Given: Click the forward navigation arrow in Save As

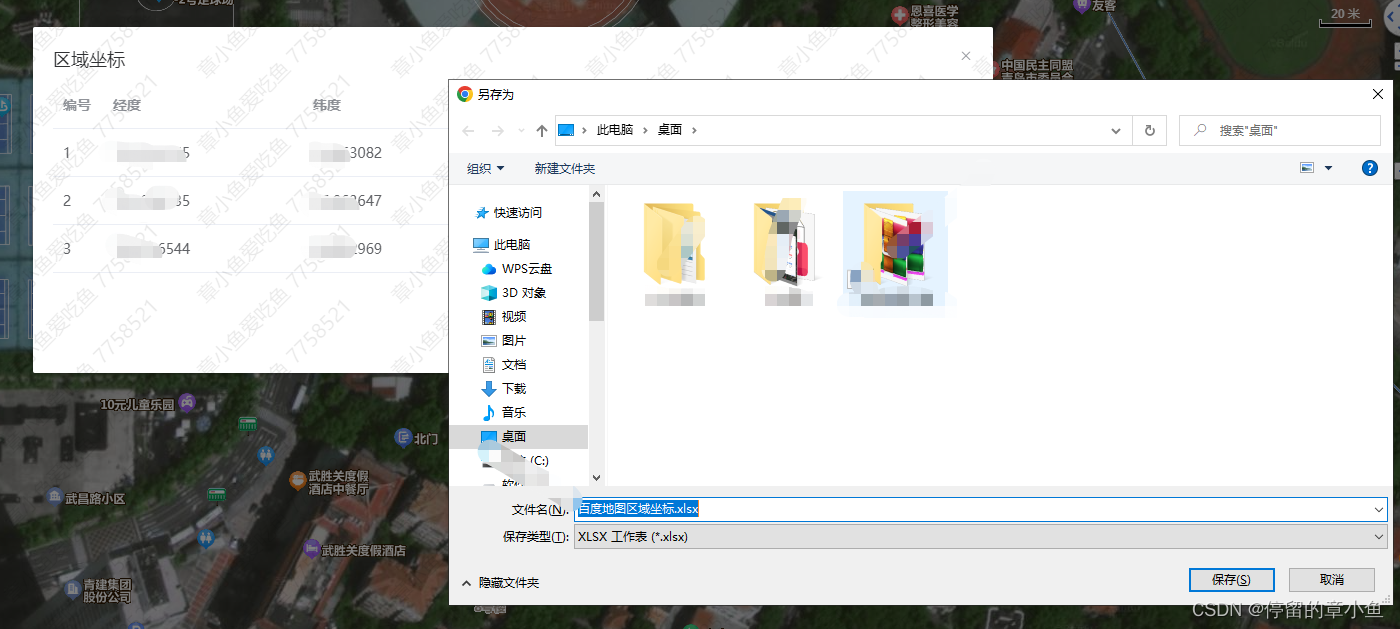Looking at the screenshot, I should [497, 130].
